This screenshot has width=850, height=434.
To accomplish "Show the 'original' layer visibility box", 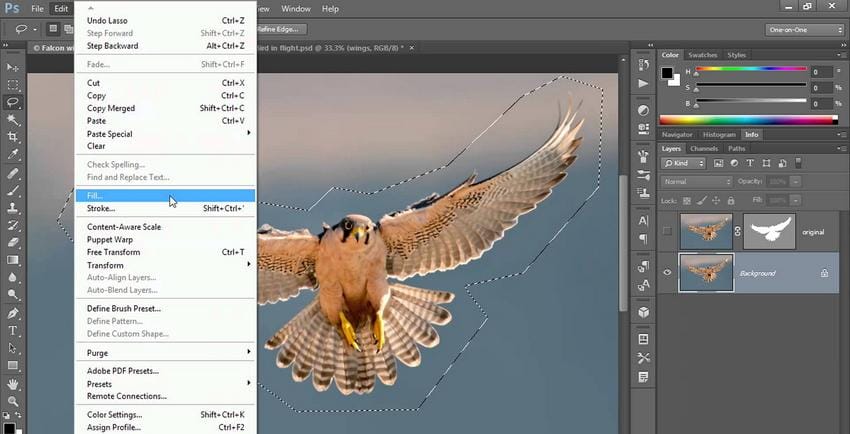I will 667,231.
